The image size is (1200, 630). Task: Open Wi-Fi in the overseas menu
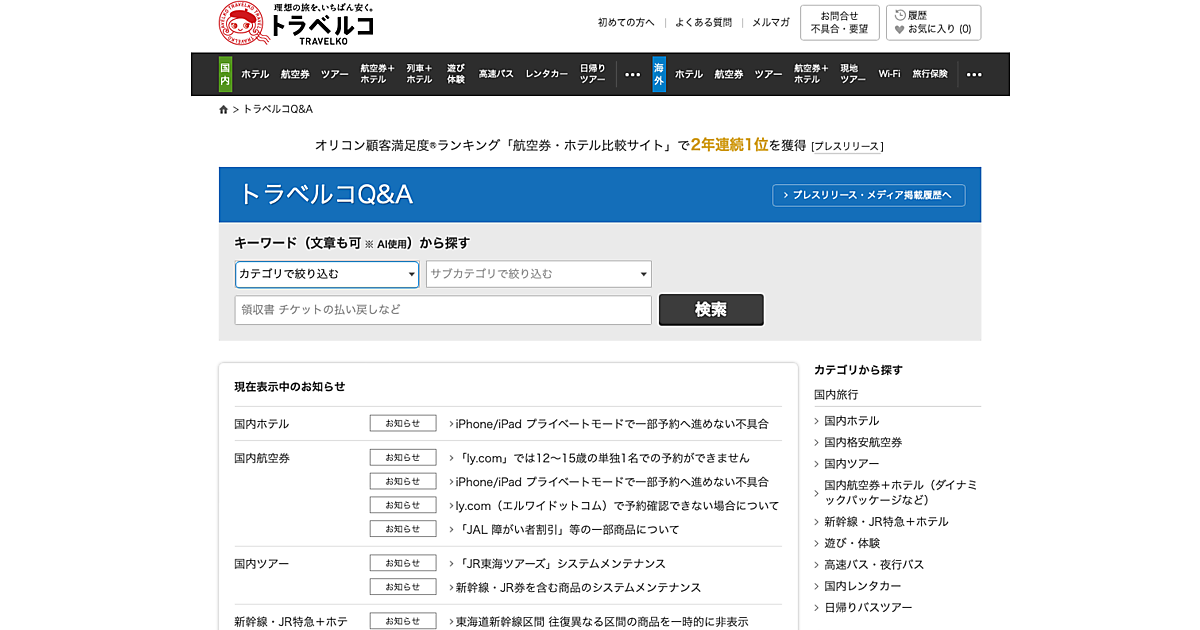(x=889, y=74)
